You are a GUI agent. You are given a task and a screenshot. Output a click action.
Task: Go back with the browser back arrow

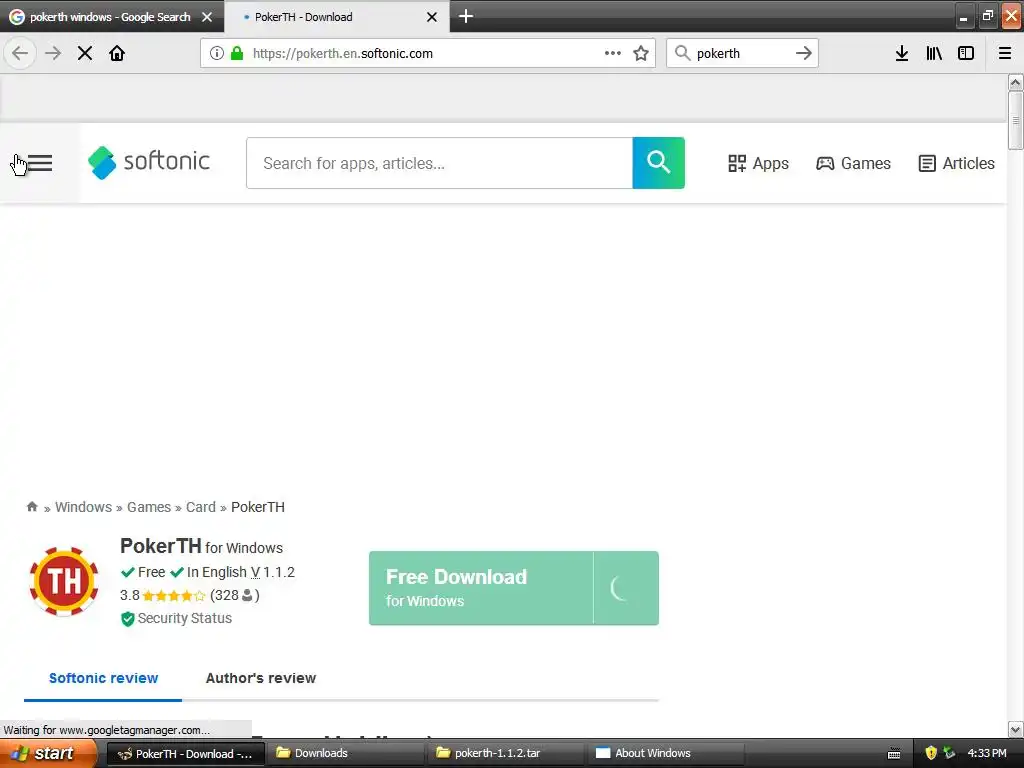click(20, 53)
